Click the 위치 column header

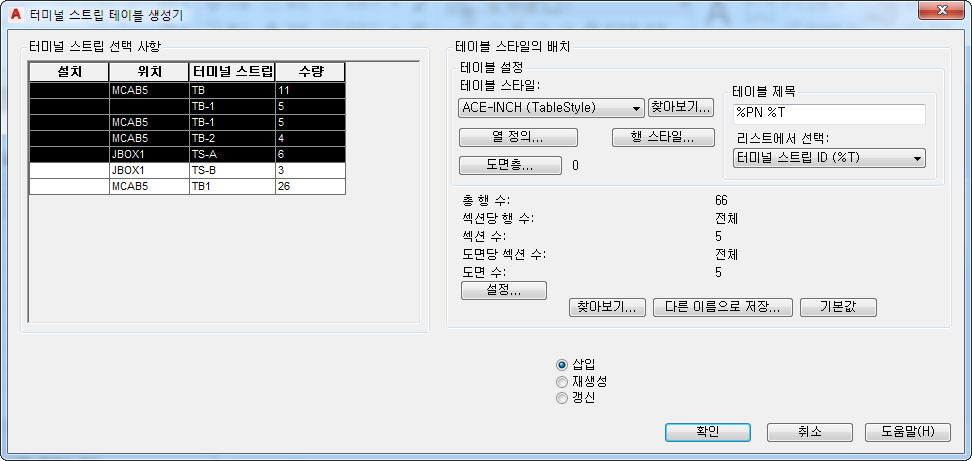pos(149,72)
